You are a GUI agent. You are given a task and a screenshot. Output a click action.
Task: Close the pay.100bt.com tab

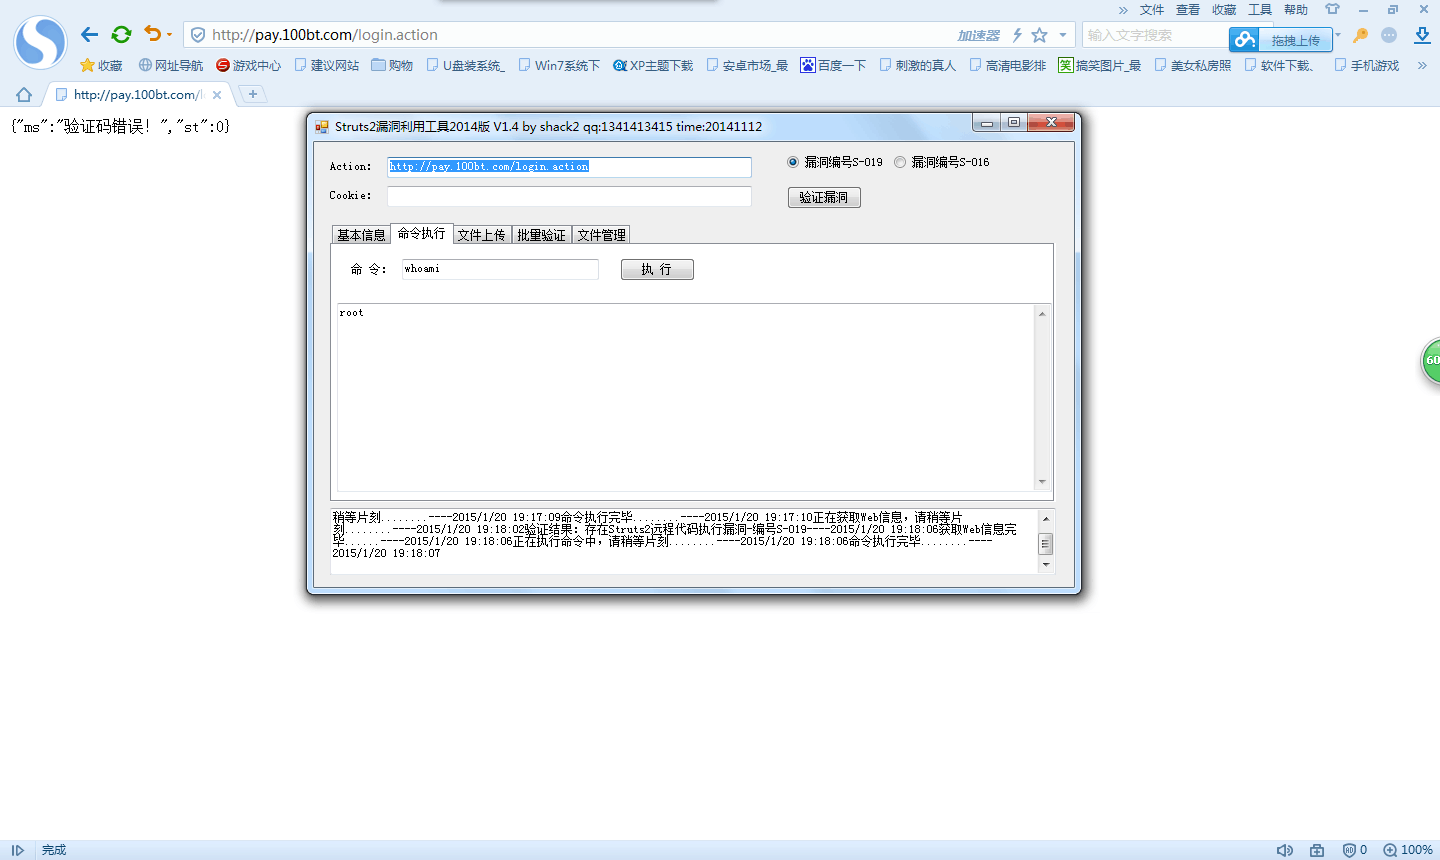pos(217,95)
